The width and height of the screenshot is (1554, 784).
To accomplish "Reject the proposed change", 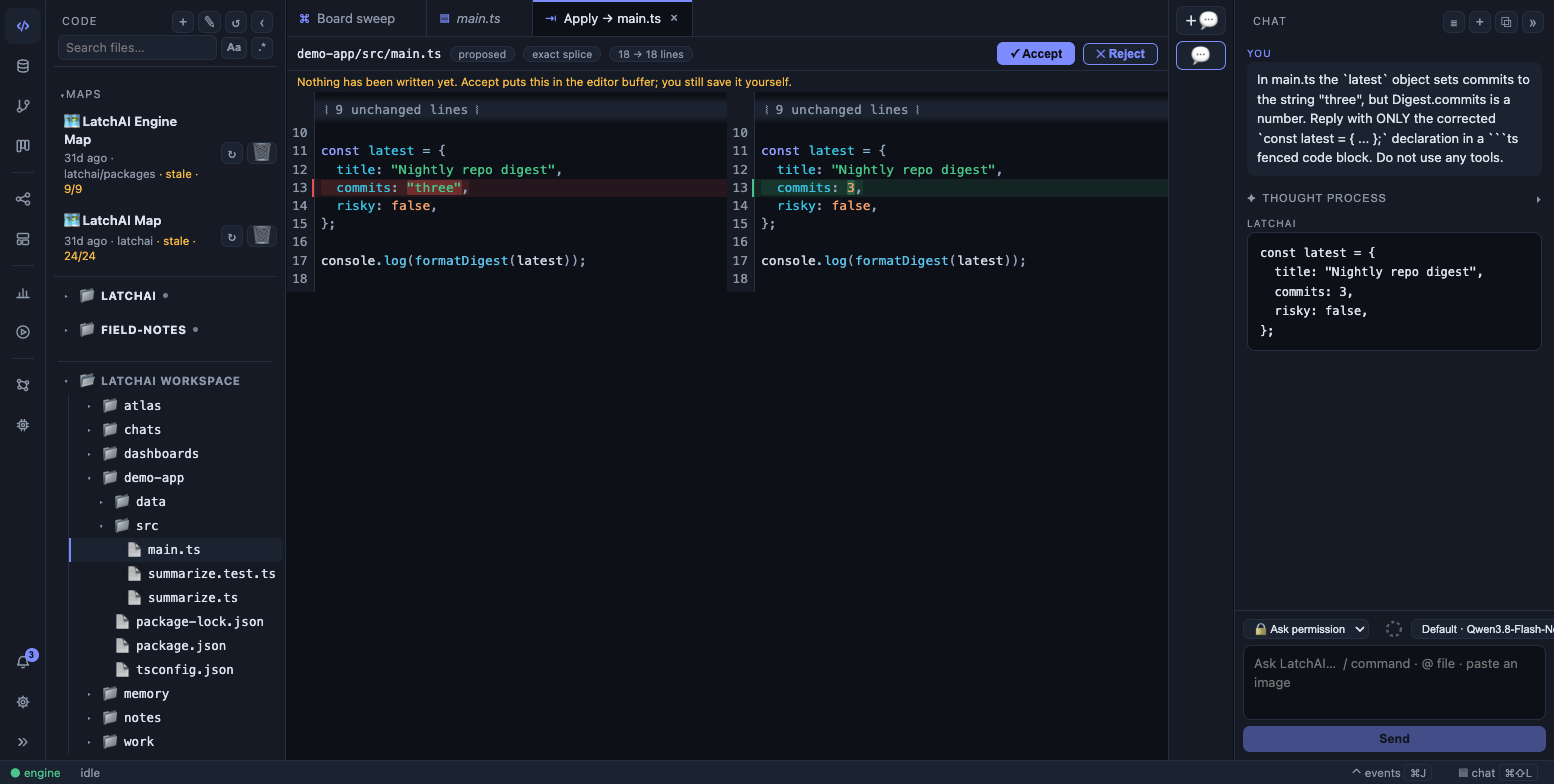I will (x=1120, y=54).
